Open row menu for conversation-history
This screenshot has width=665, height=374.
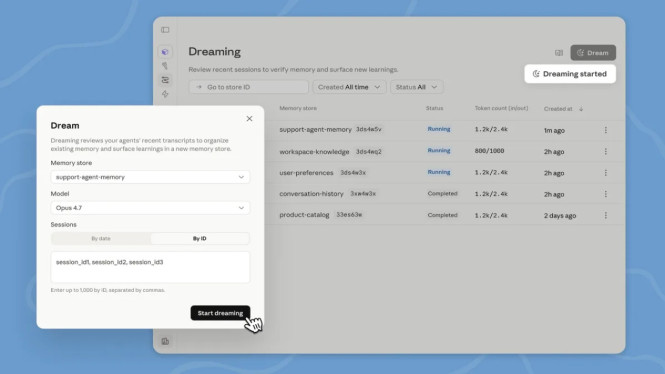(606, 194)
